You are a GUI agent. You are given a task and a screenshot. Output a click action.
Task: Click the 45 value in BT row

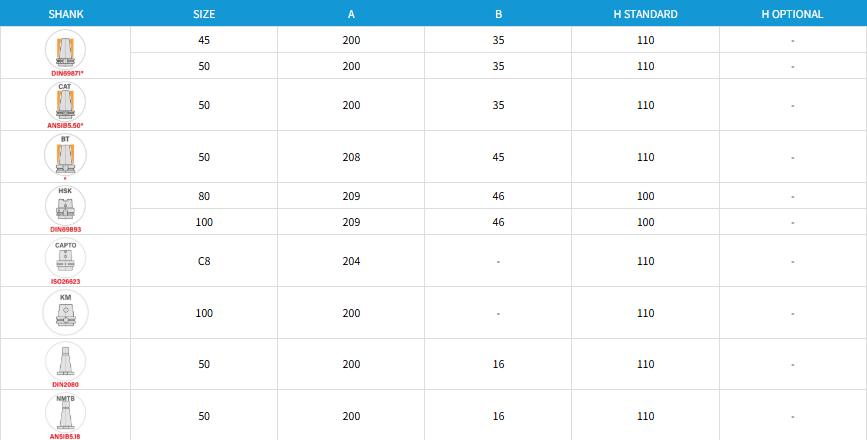pos(498,157)
